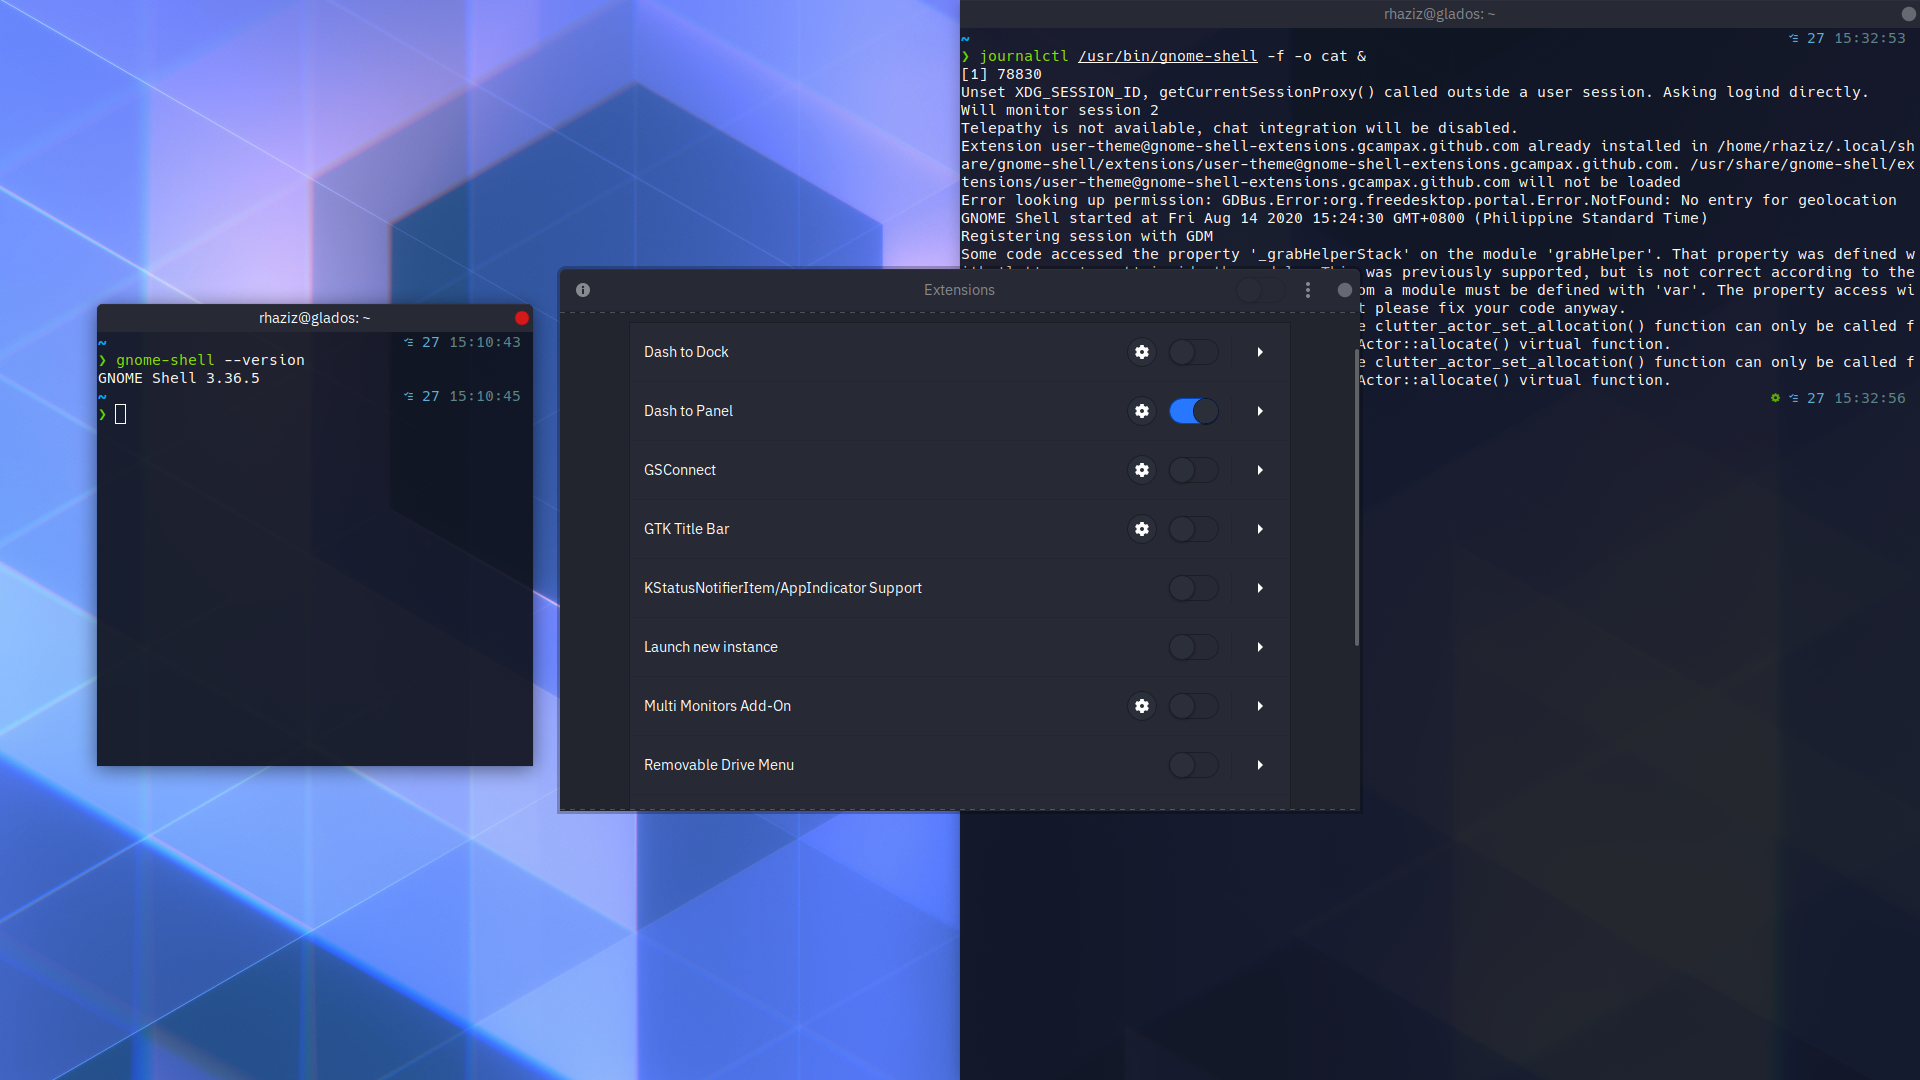The image size is (1920, 1080).
Task: Enable the Removable Drive Menu extension
Action: (x=1193, y=765)
